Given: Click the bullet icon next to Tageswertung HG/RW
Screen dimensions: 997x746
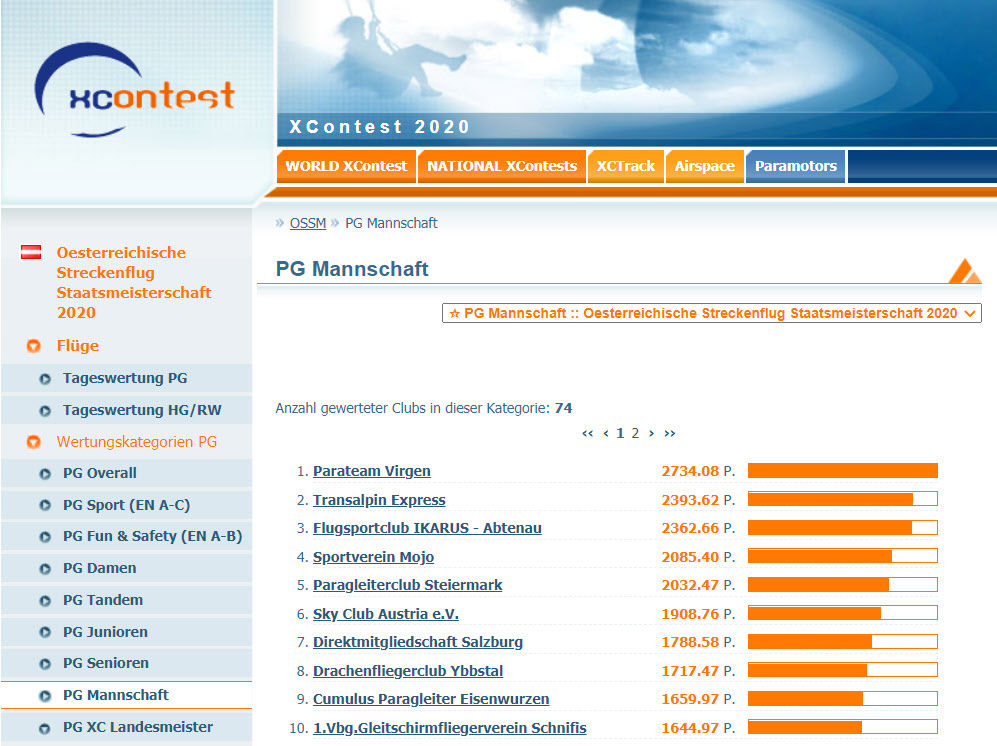Looking at the screenshot, I should [45, 411].
